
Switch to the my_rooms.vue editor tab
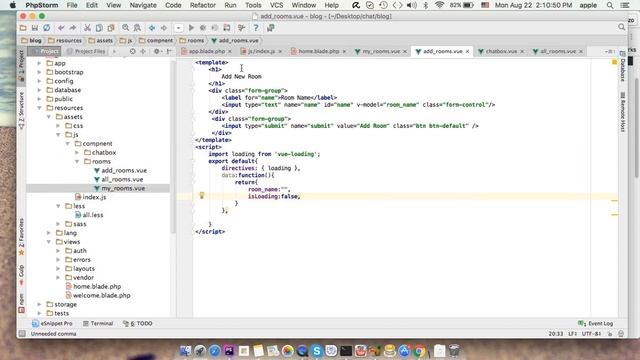pyautogui.click(x=381, y=51)
